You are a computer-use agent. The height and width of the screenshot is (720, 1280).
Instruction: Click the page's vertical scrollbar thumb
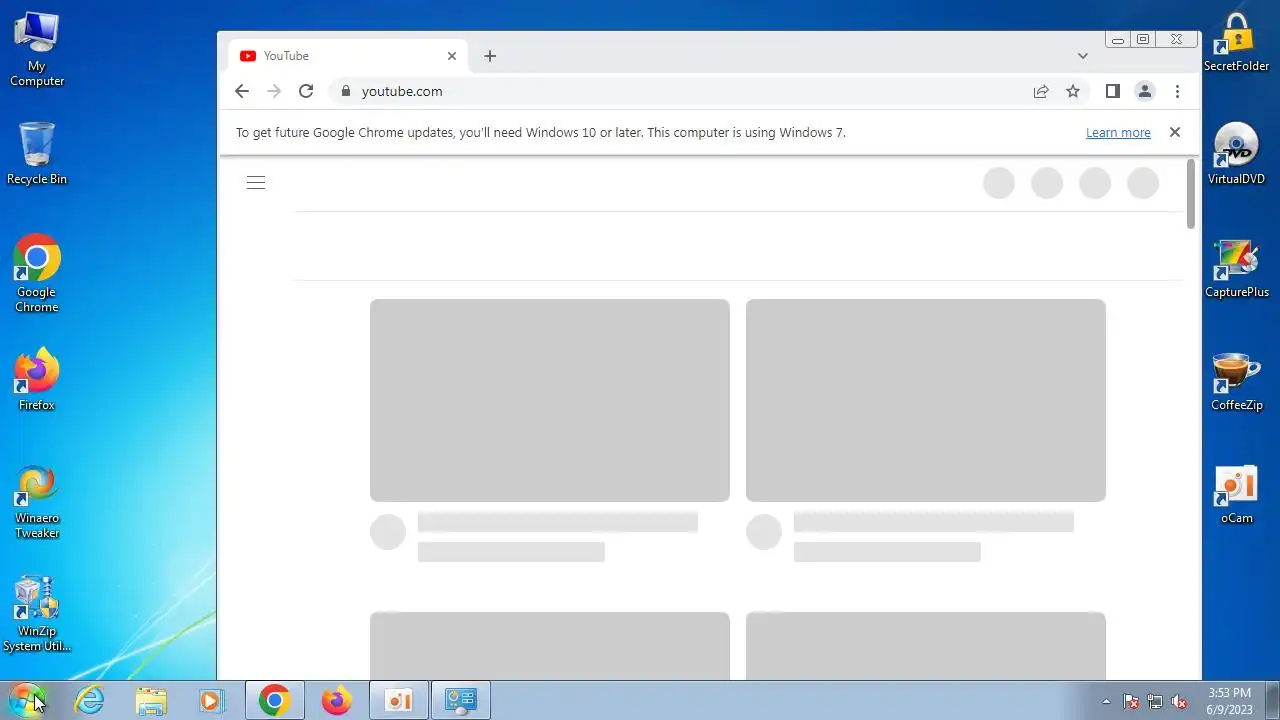1191,193
